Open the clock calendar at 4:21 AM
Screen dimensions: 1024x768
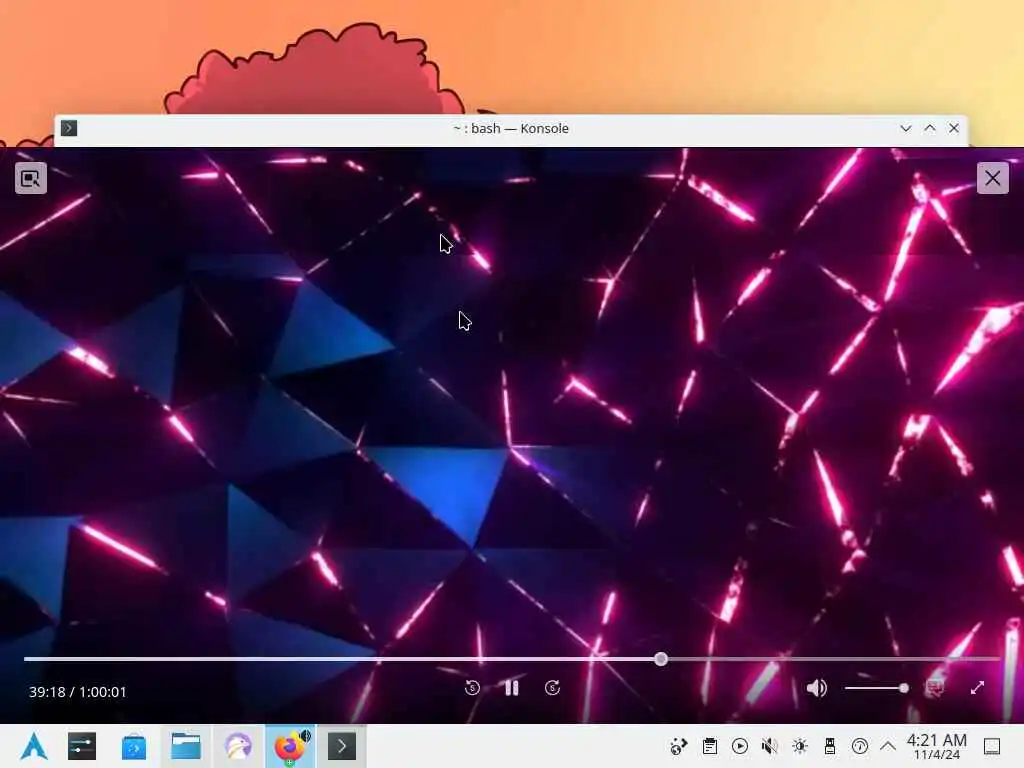click(936, 746)
